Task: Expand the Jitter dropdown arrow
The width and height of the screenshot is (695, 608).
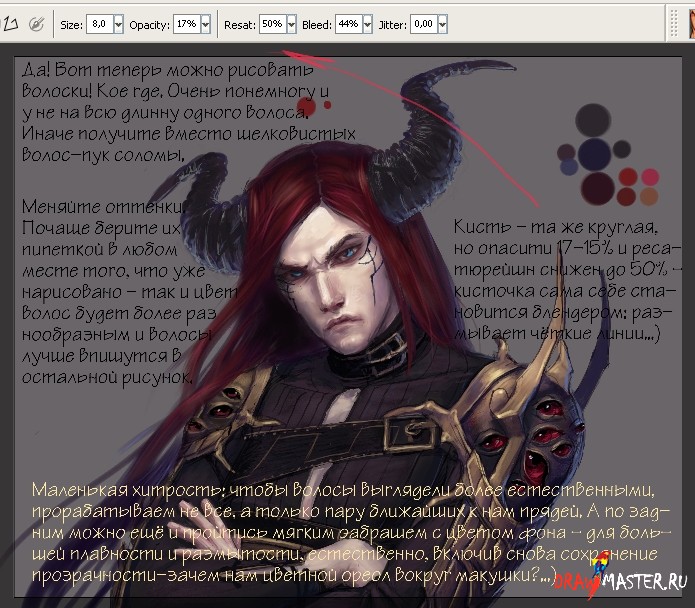Action: [x=442, y=24]
